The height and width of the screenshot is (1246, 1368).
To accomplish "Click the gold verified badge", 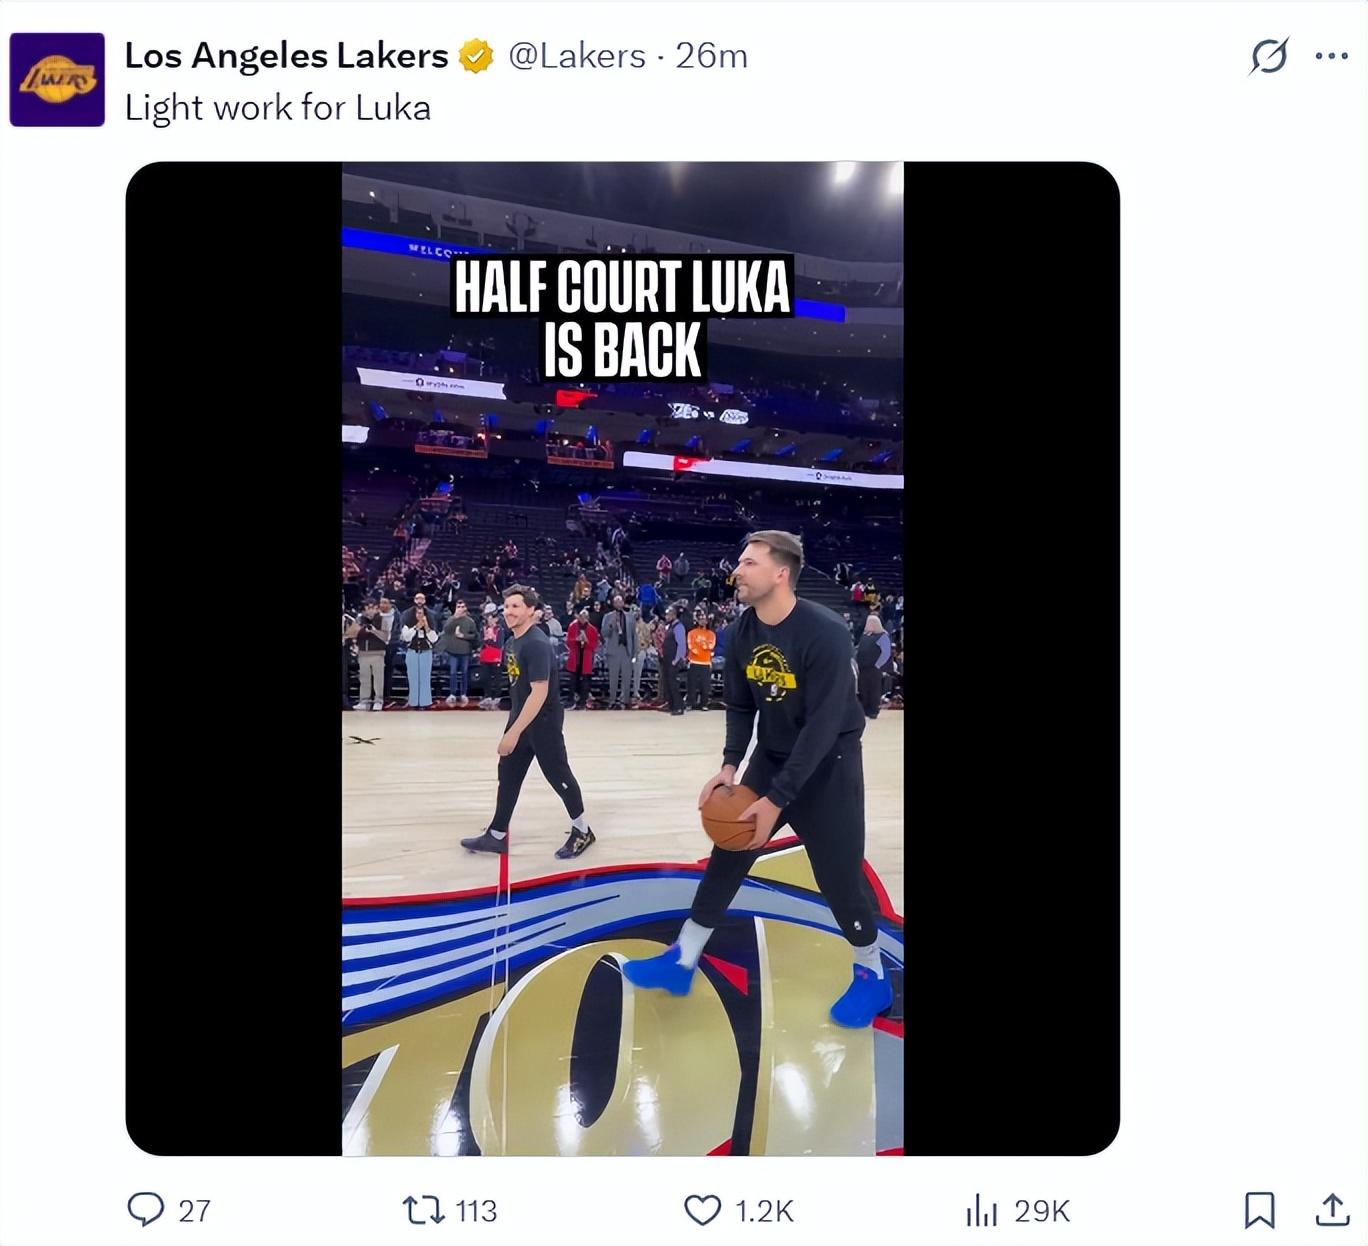I will coord(476,56).
